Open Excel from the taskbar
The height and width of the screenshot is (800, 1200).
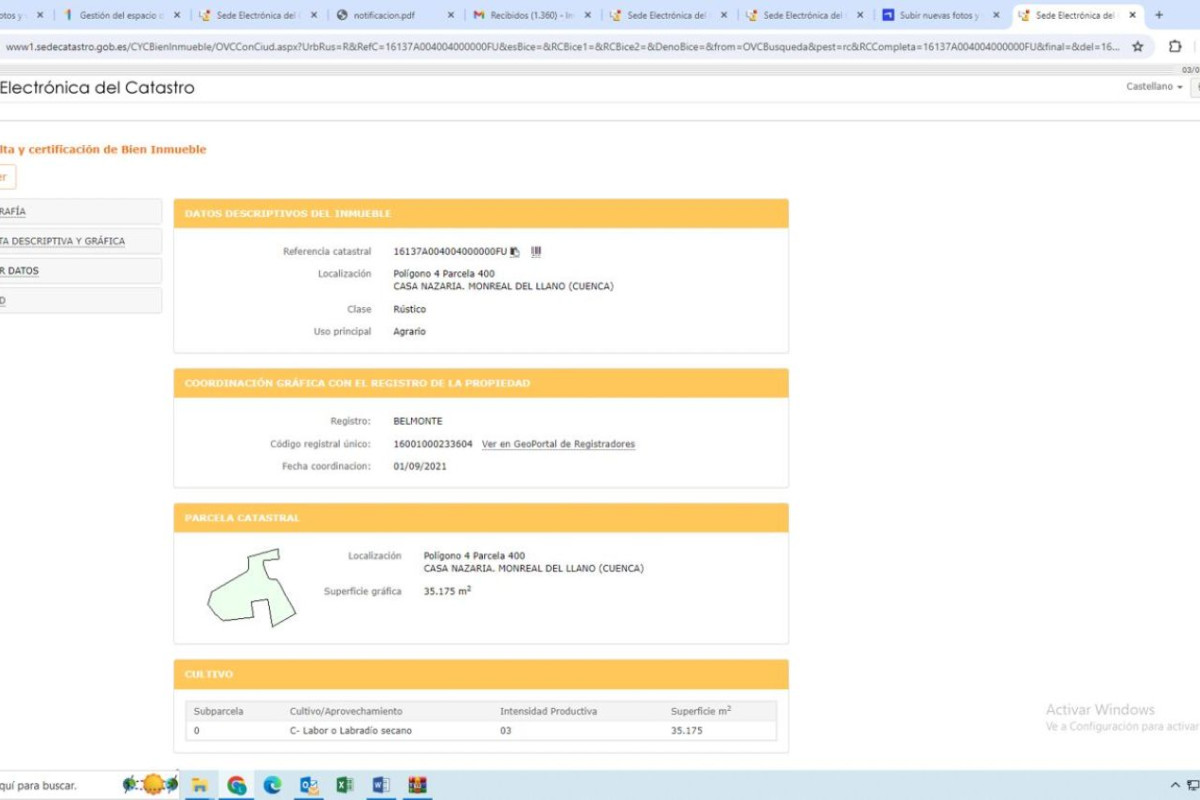point(344,785)
